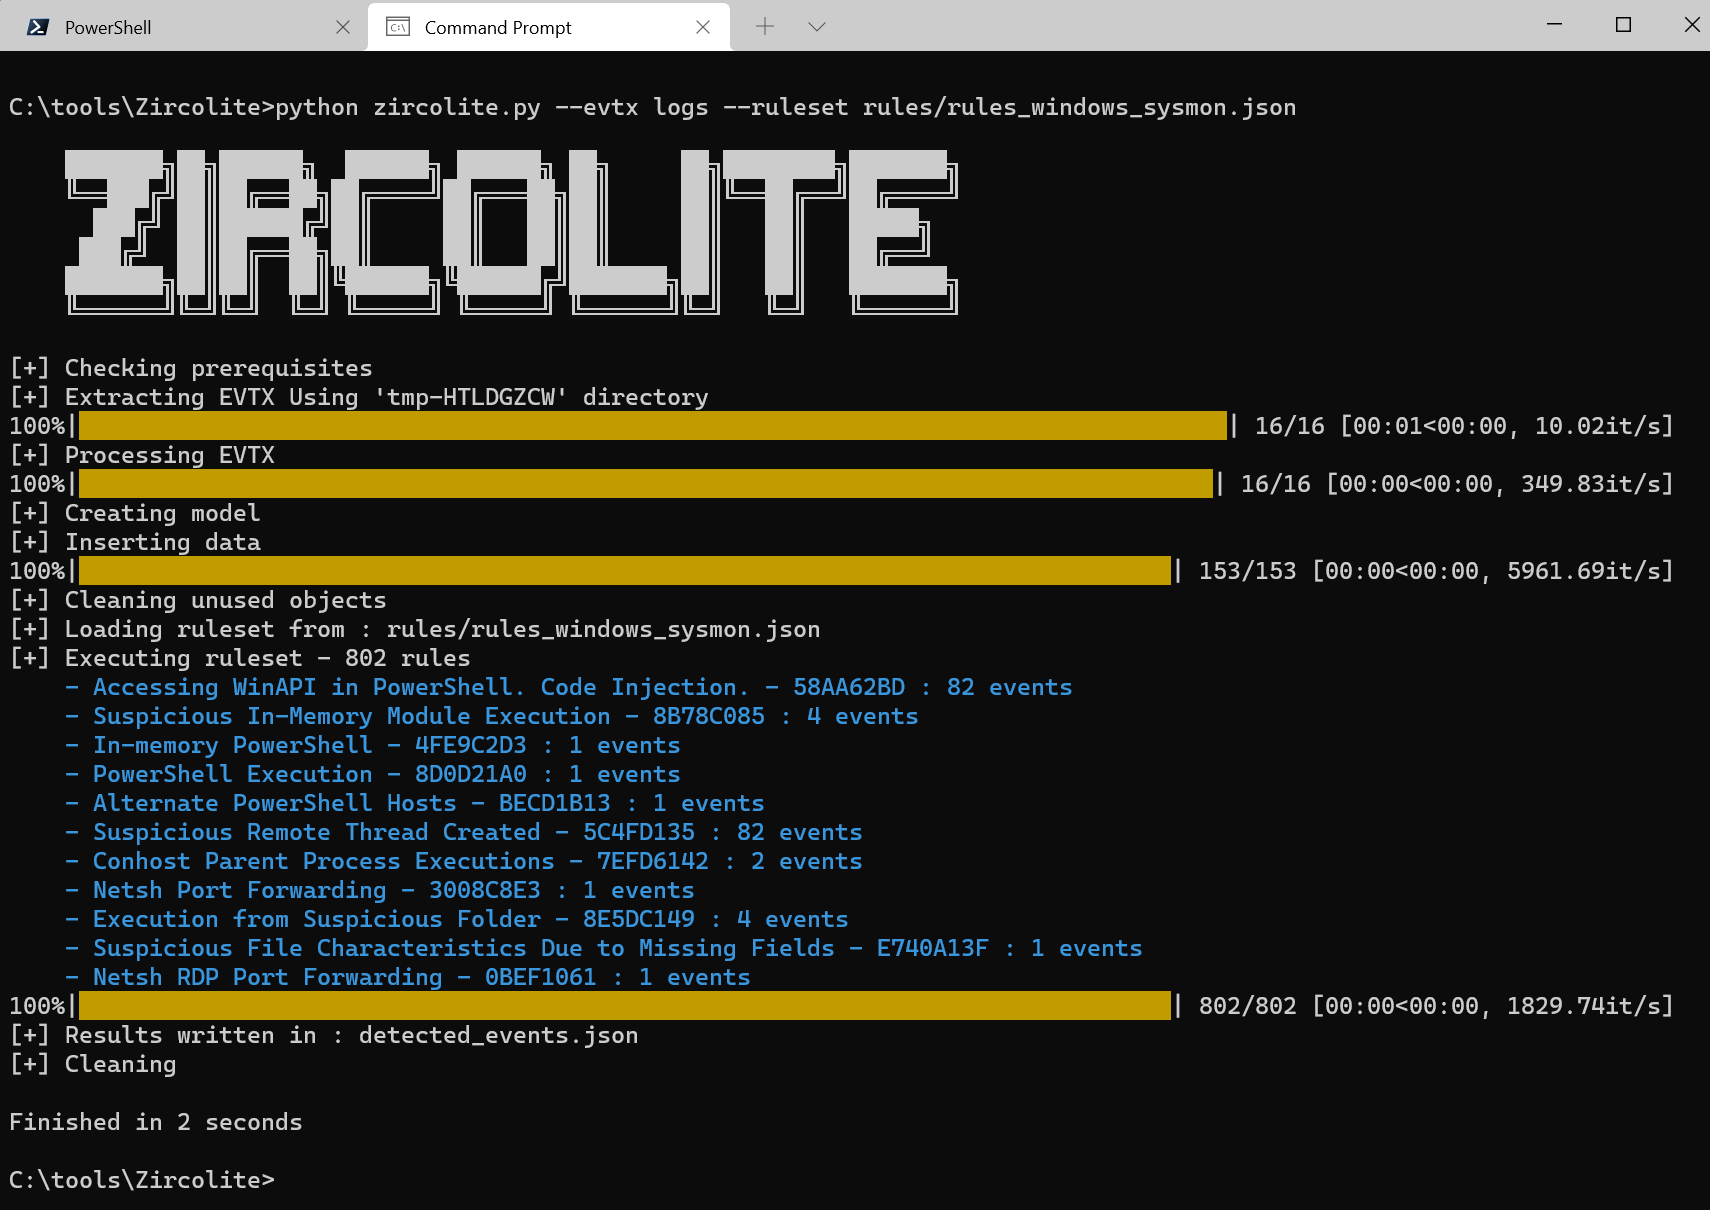
Task: Switch to the PowerShell tab
Action: tap(182, 27)
